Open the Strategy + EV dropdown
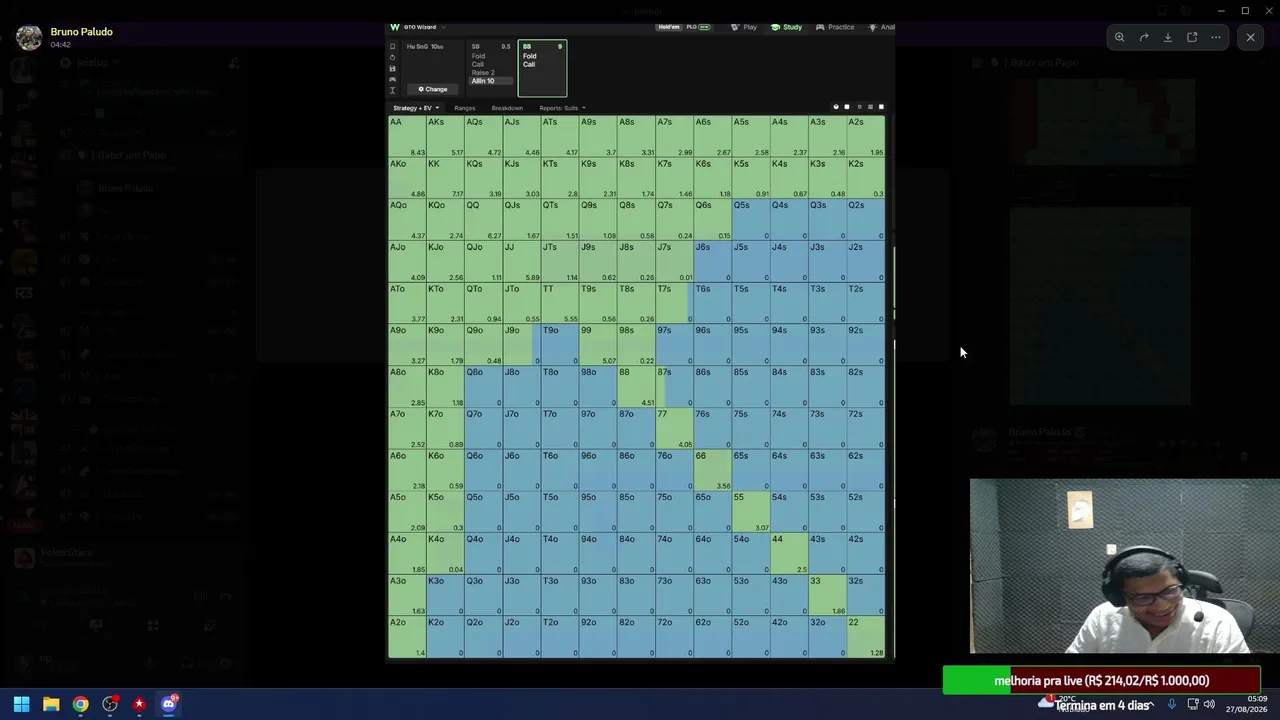 point(416,108)
